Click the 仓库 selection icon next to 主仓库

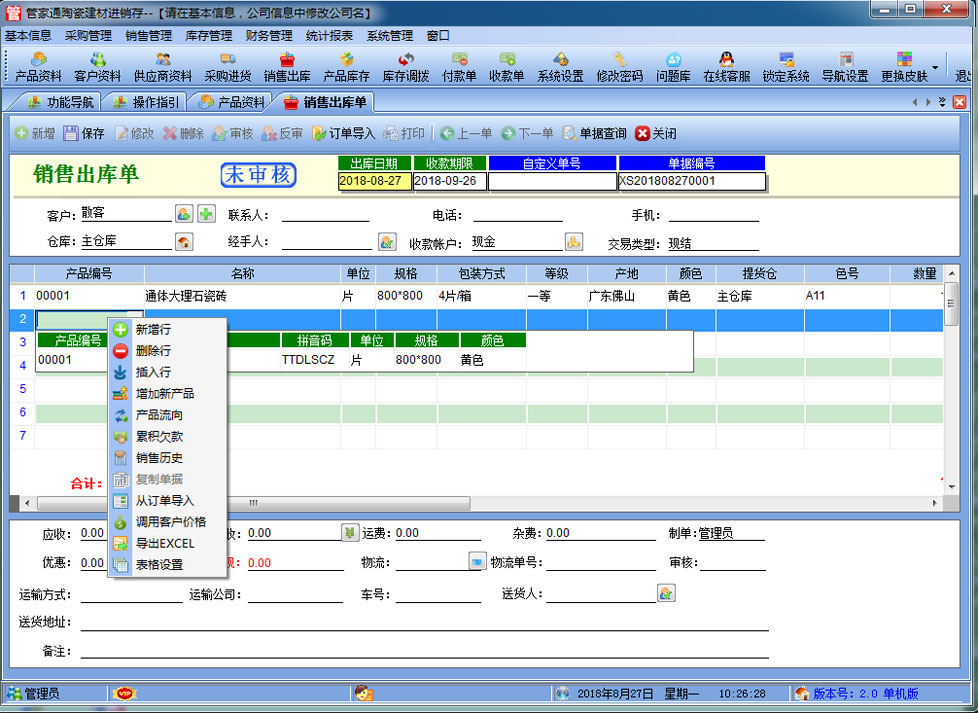point(184,242)
